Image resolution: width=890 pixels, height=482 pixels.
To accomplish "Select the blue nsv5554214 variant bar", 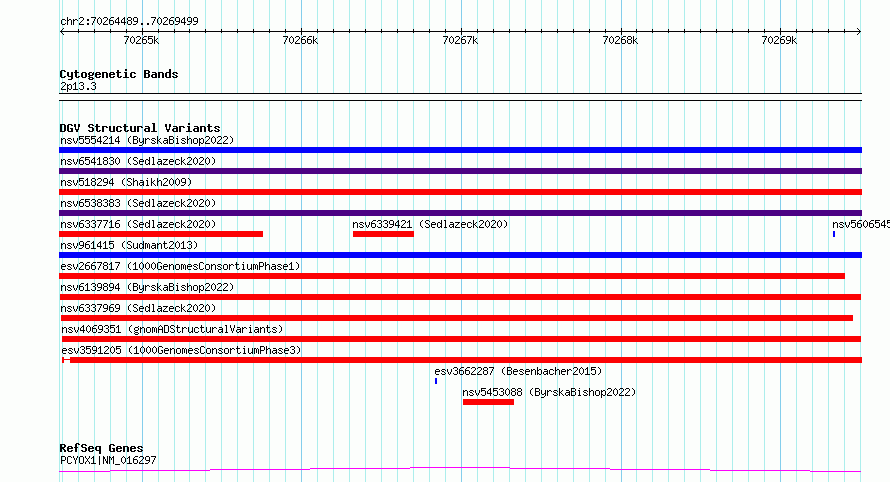I will click(x=460, y=150).
